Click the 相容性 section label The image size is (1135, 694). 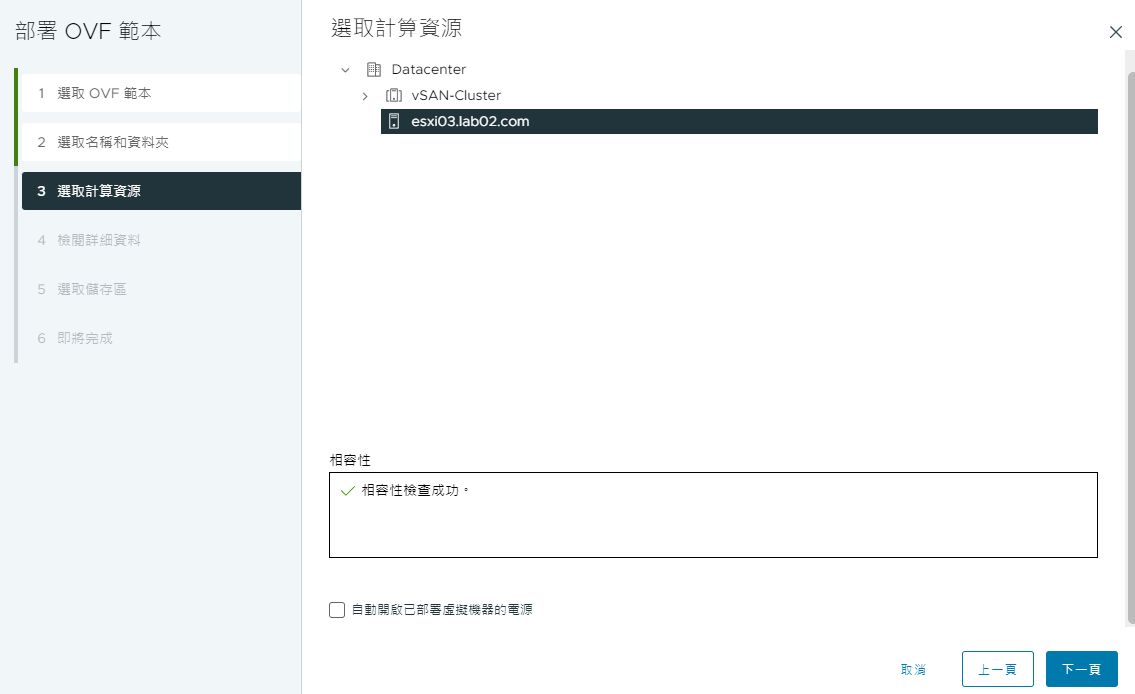pos(350,460)
